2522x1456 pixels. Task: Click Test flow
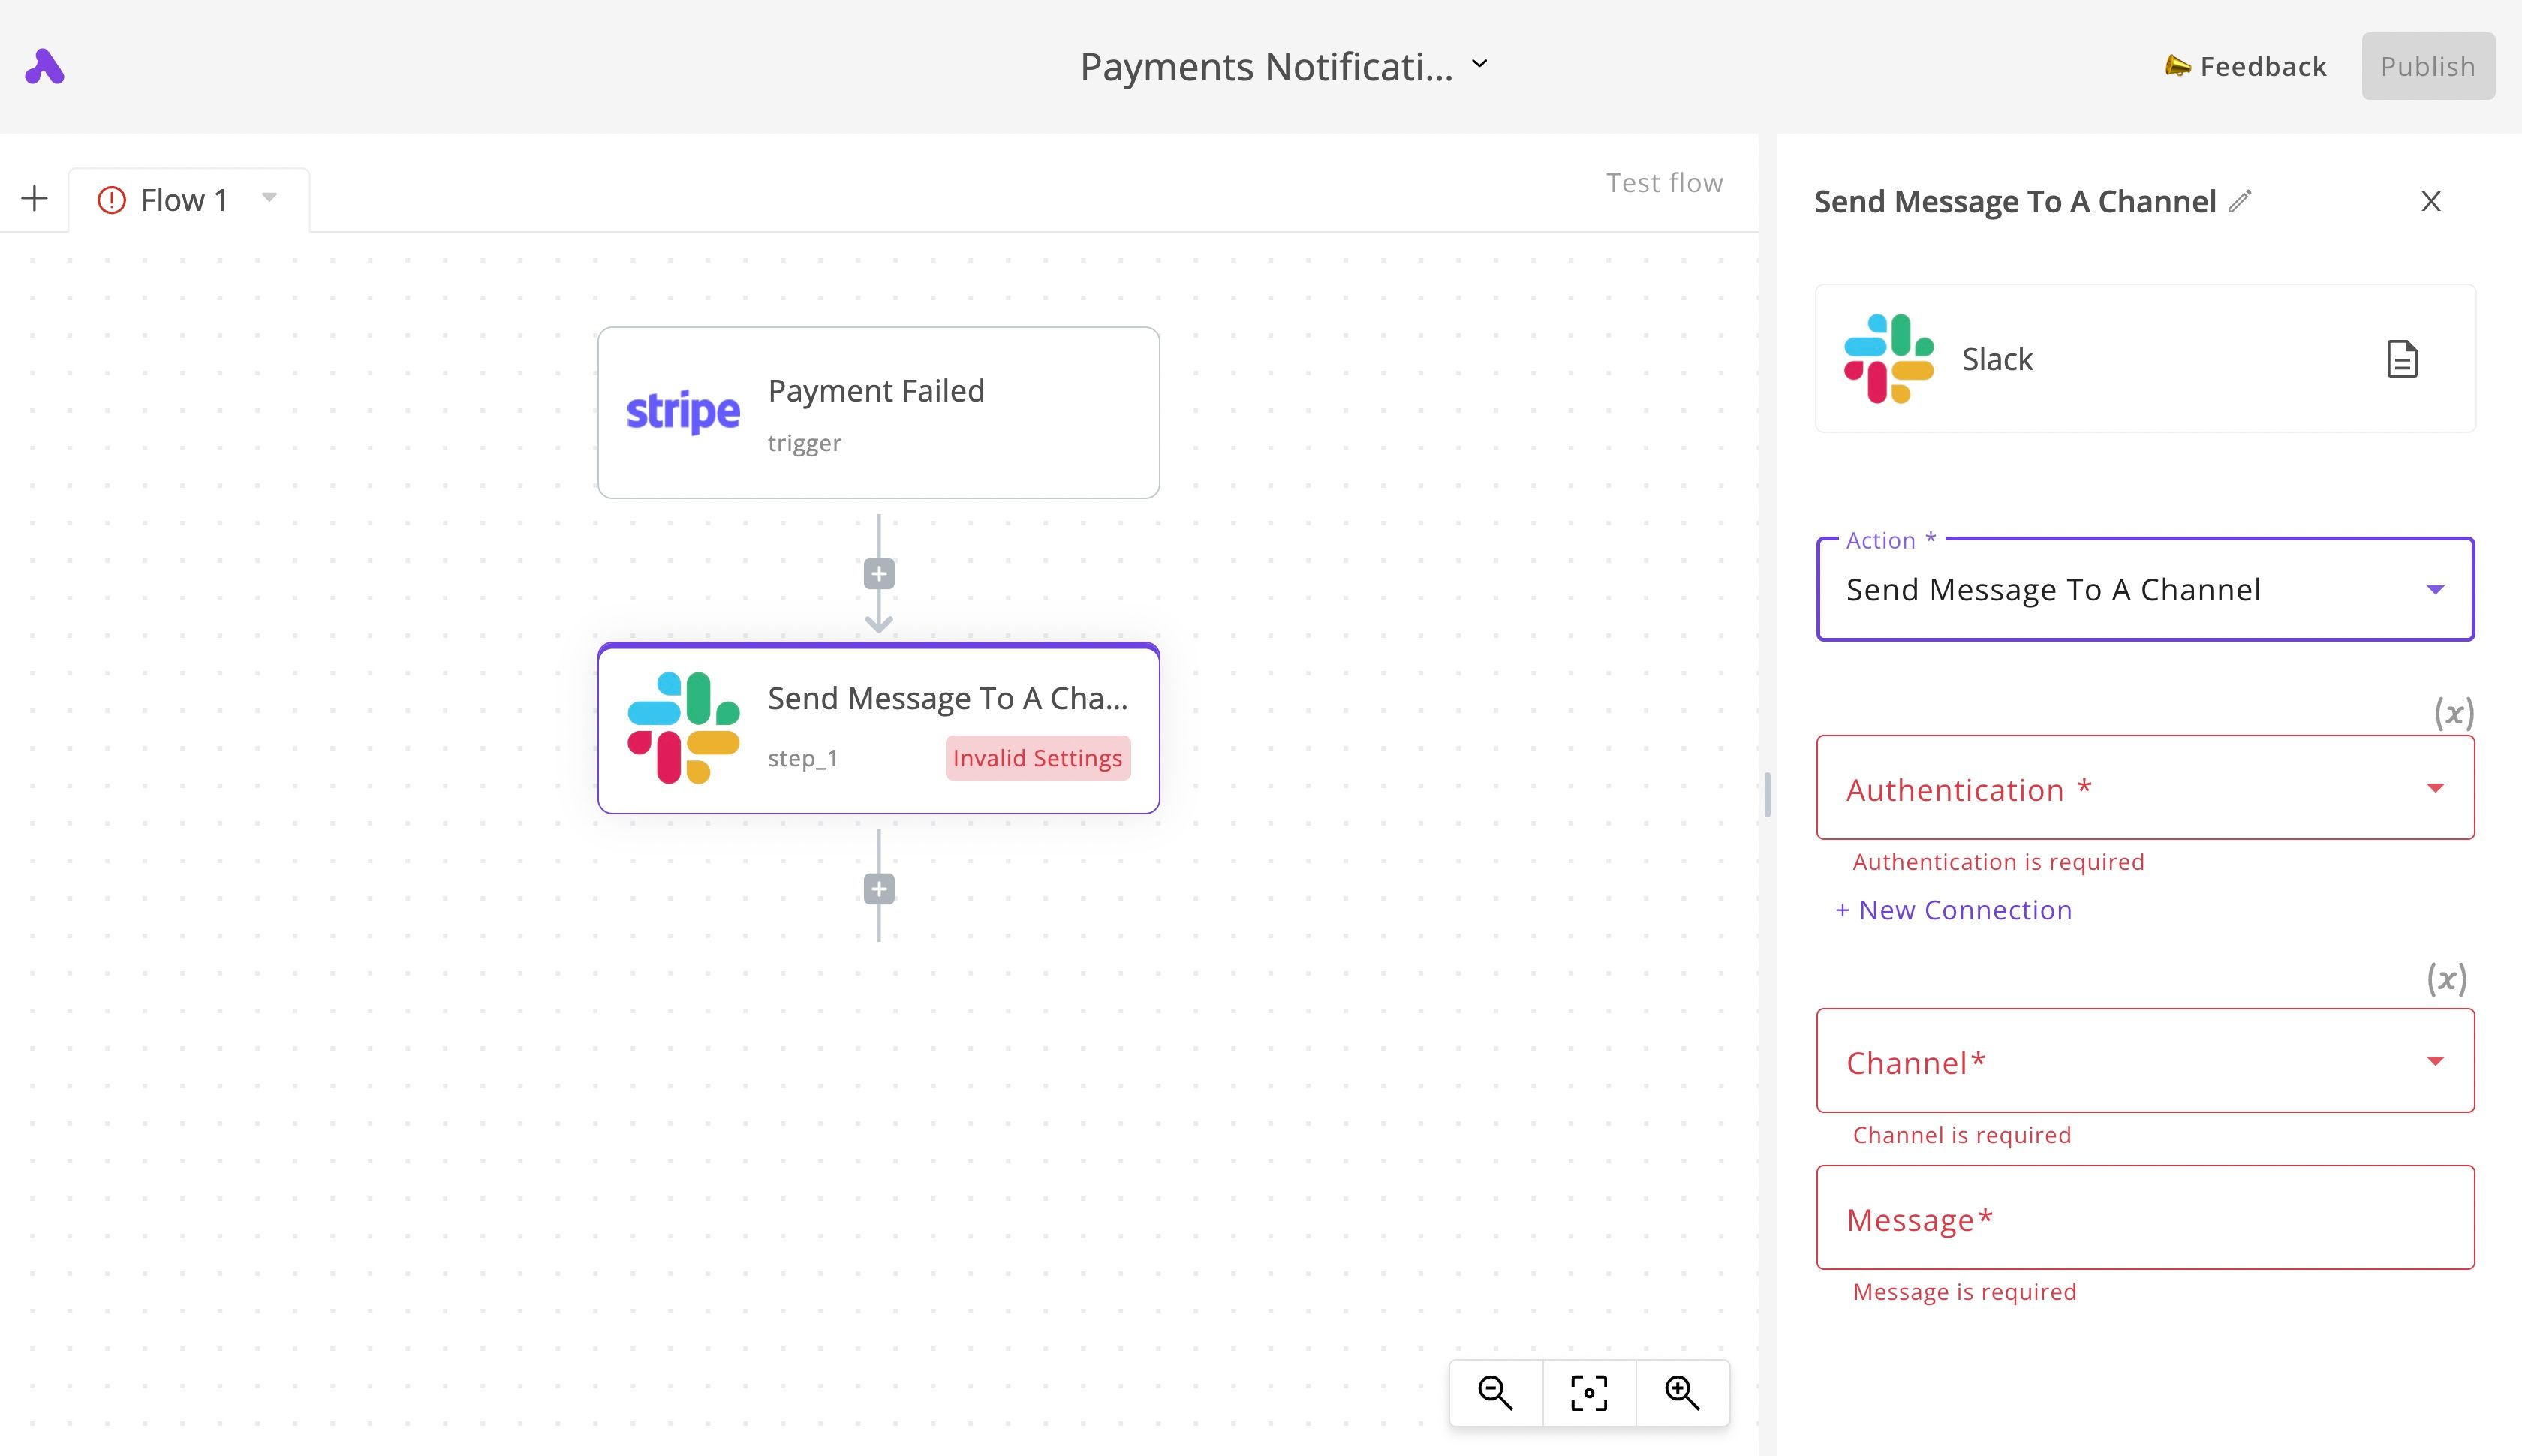click(x=1664, y=183)
